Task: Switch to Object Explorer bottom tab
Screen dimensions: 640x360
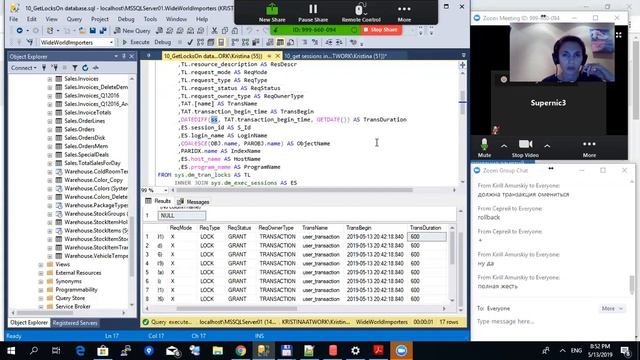Action: pos(29,323)
